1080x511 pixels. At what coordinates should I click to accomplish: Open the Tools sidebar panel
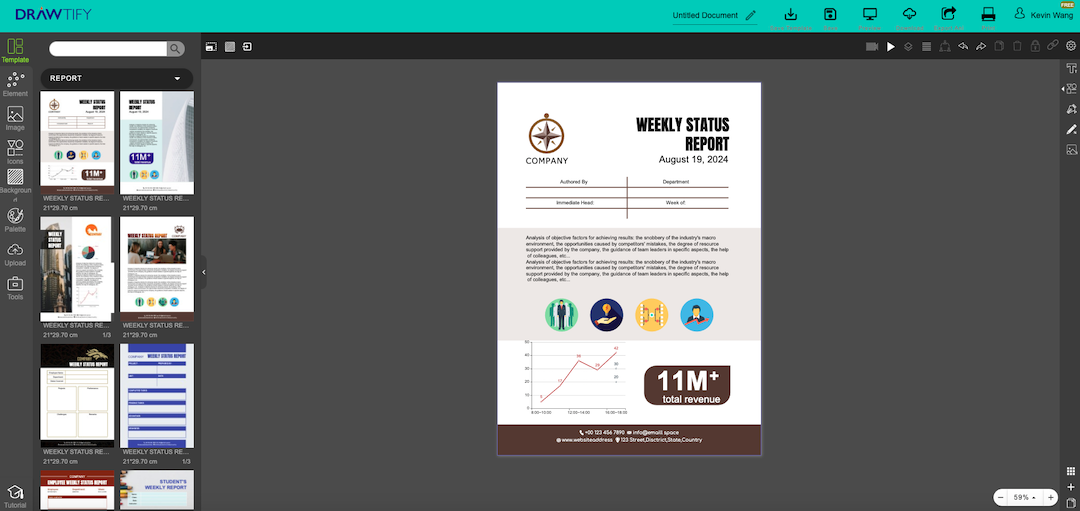(15, 288)
